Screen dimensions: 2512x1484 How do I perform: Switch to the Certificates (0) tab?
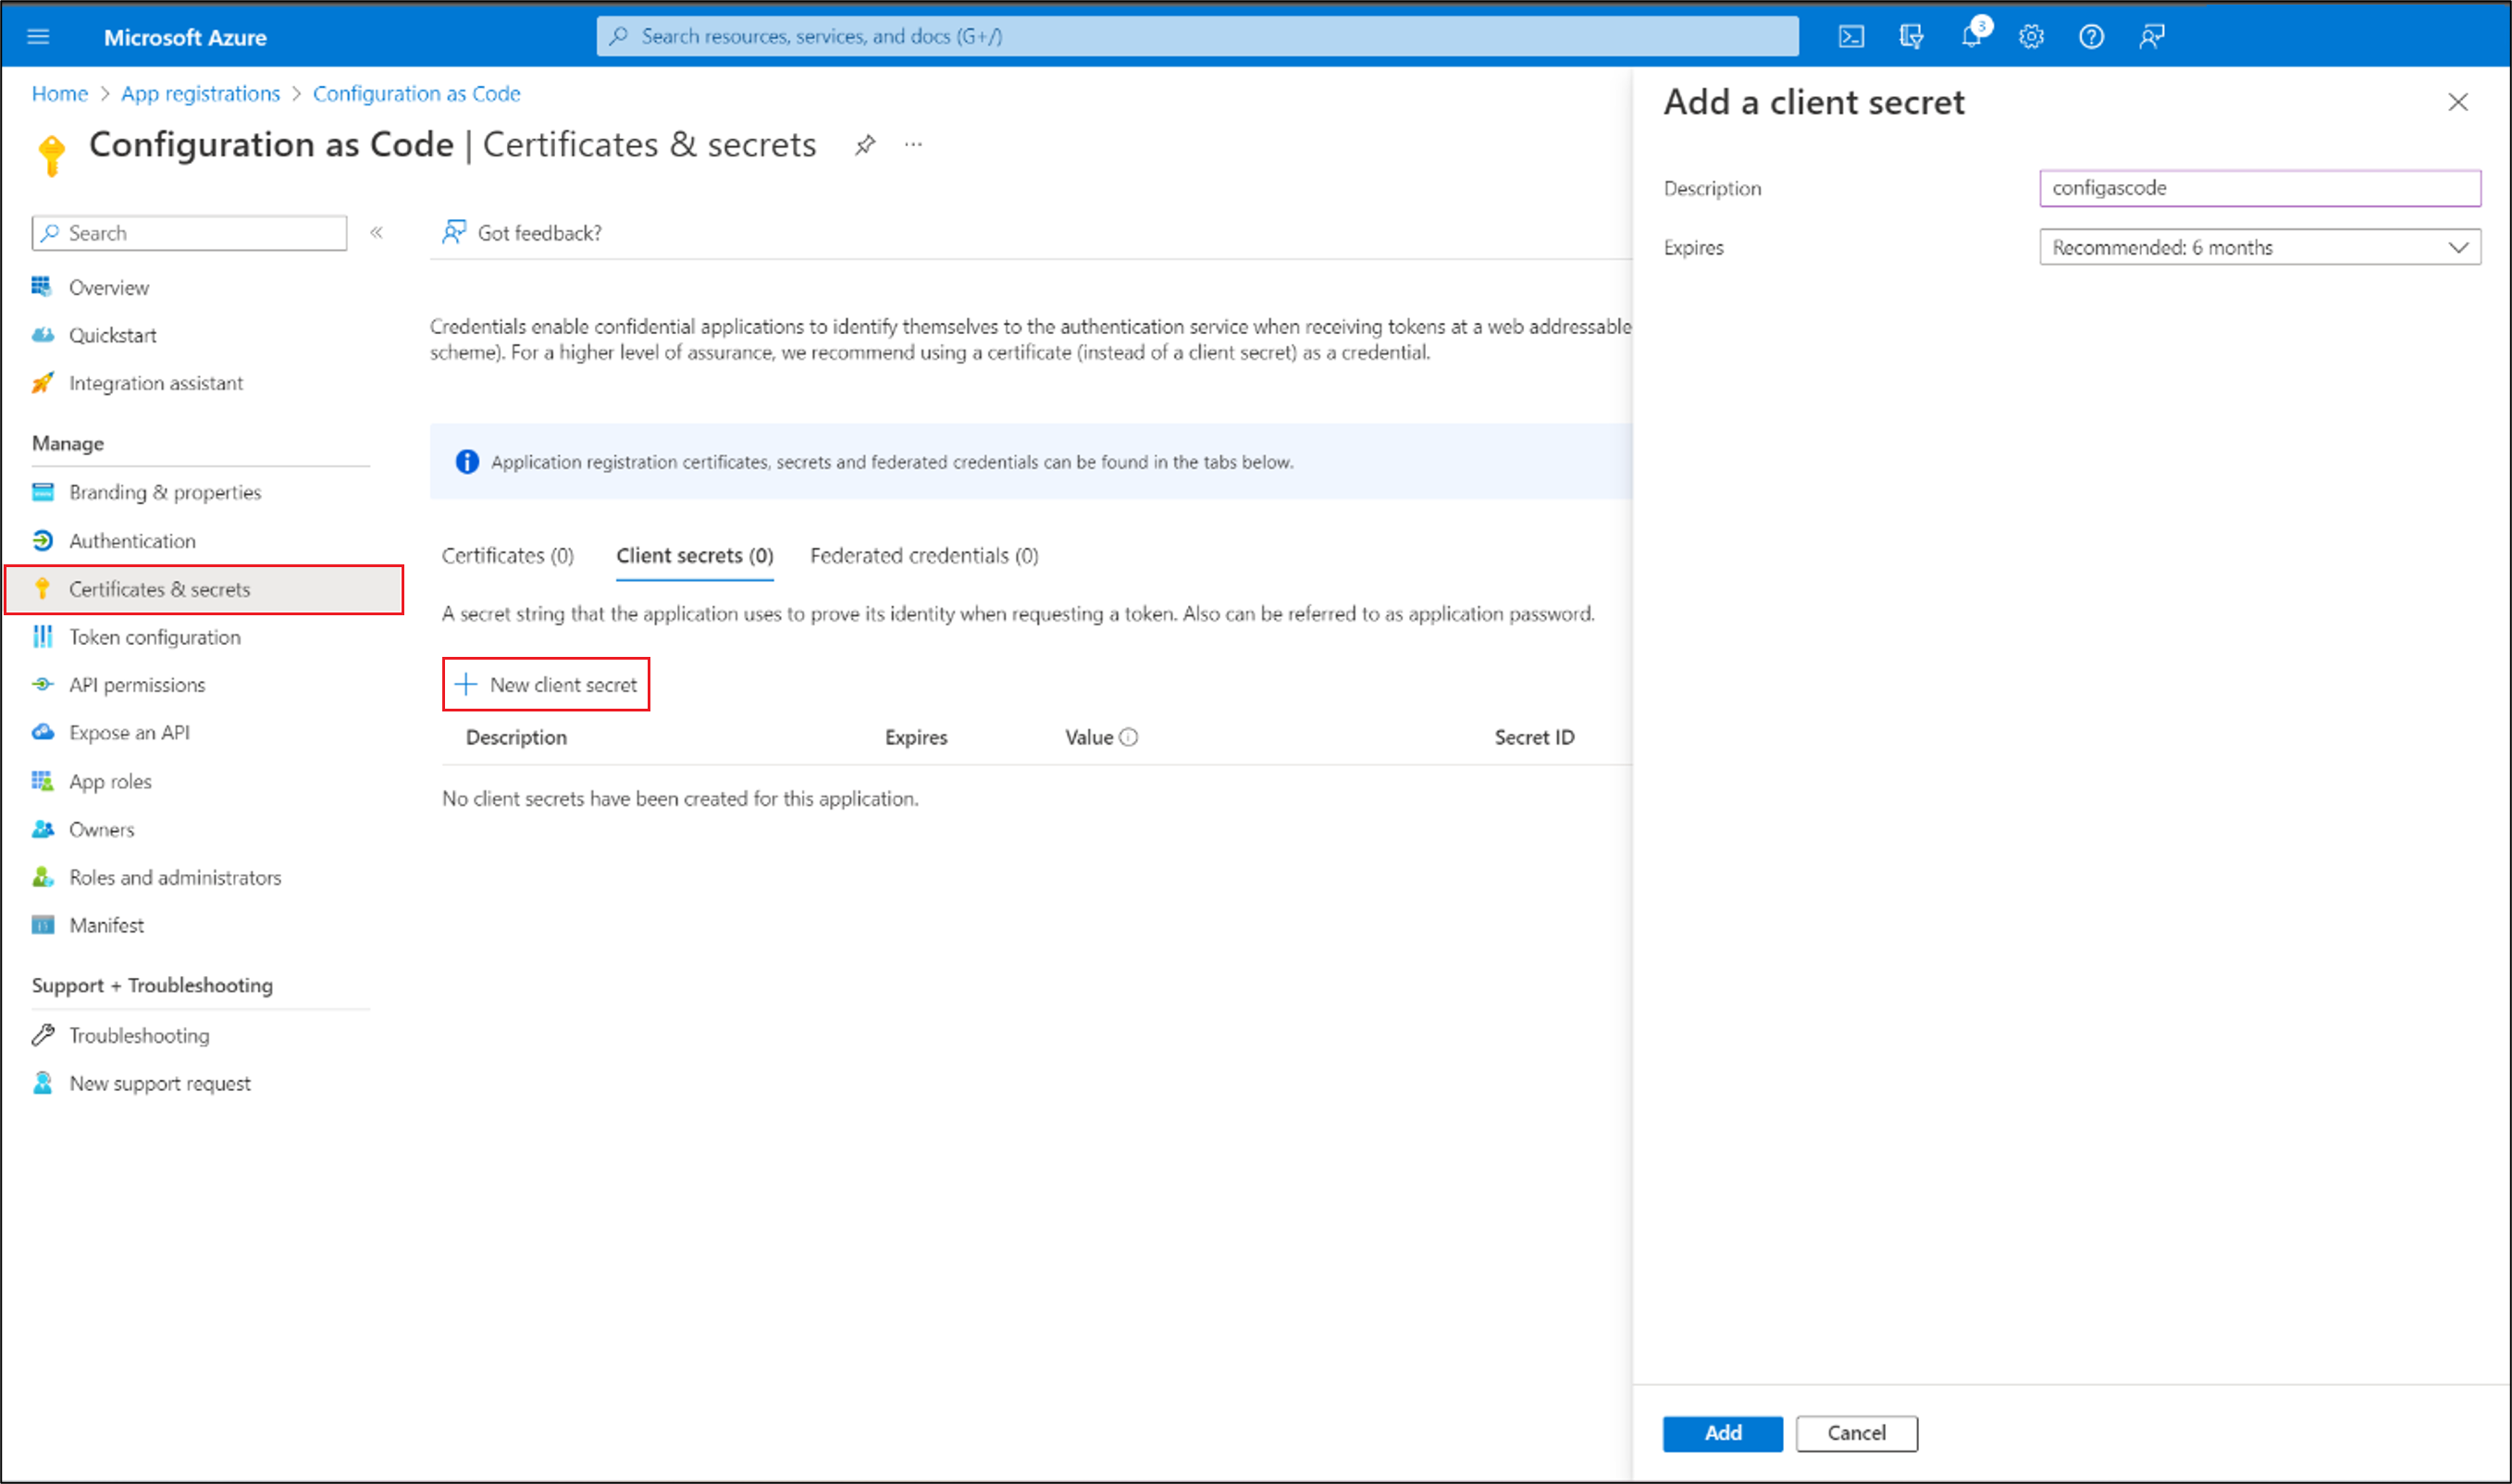tap(507, 556)
